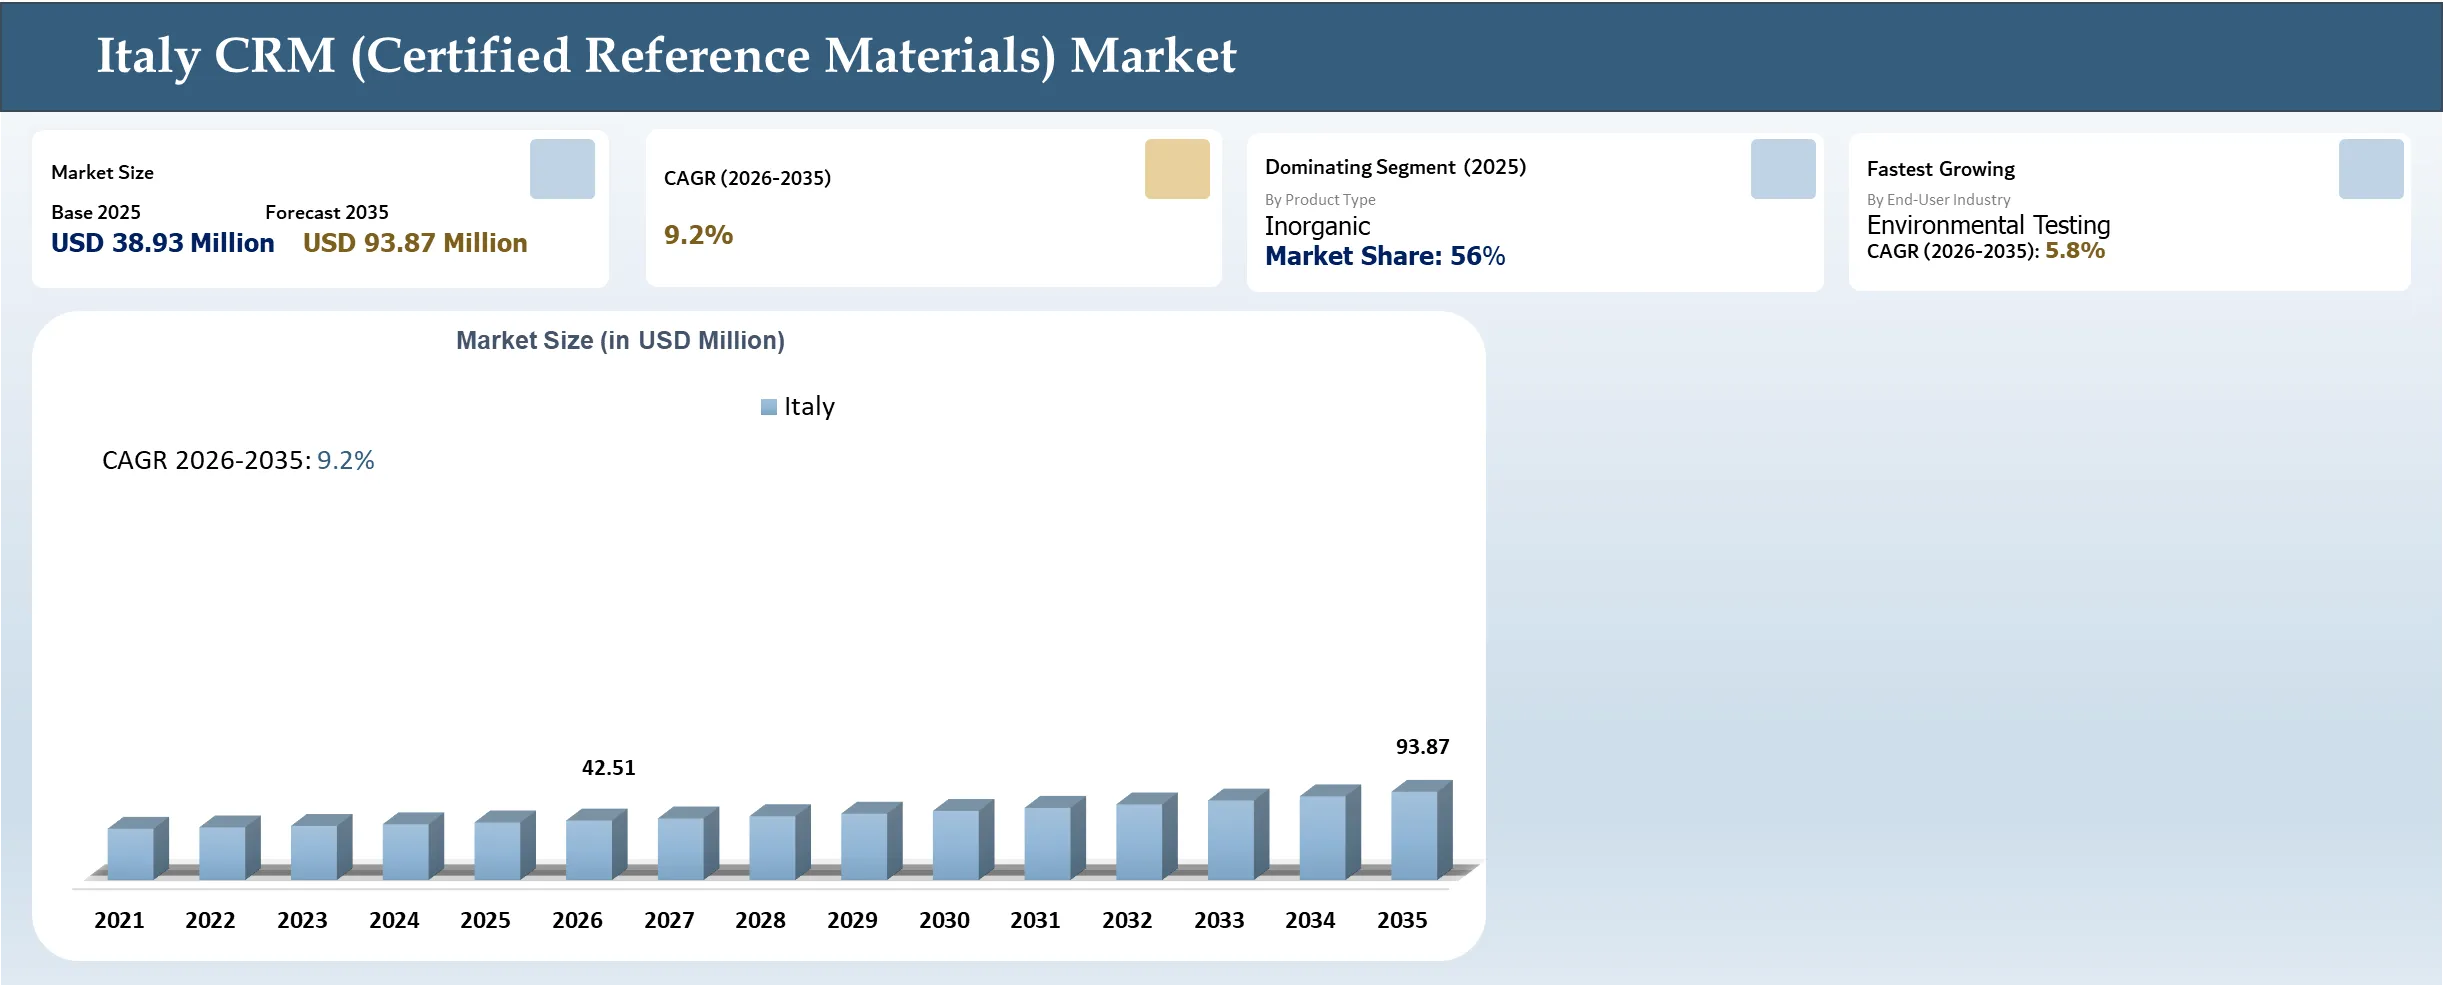Click the '2028' axis label
Screen dimensions: 2443x985
click(x=760, y=920)
